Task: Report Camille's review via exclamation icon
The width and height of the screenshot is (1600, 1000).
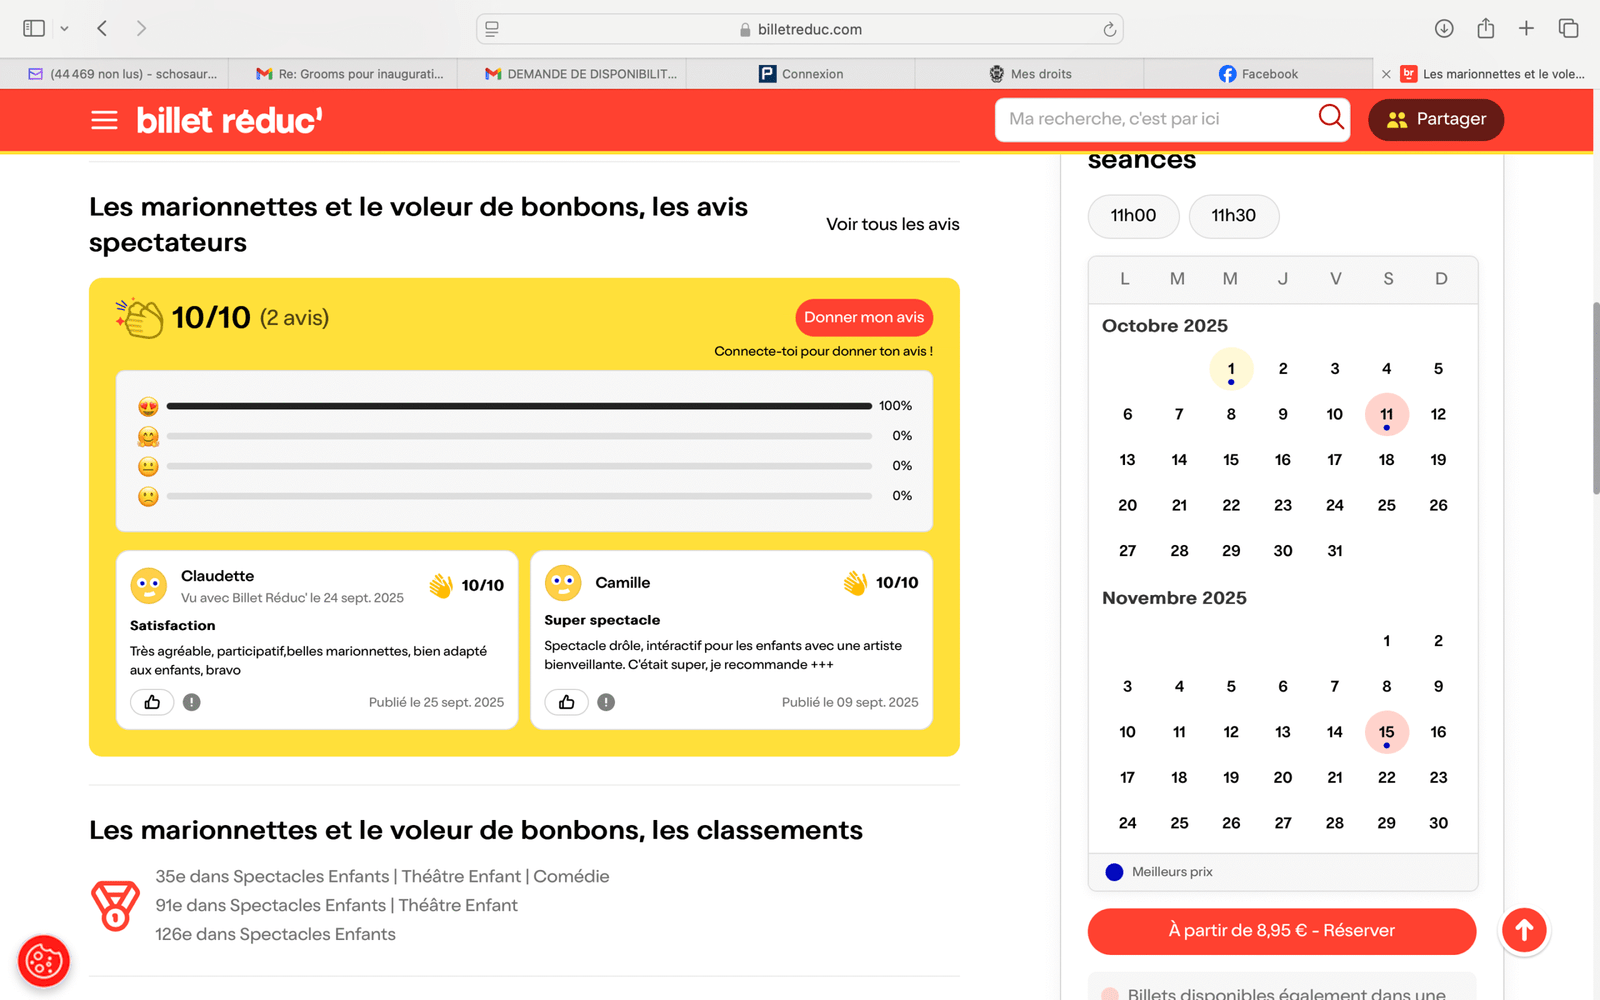Action: pos(606,702)
